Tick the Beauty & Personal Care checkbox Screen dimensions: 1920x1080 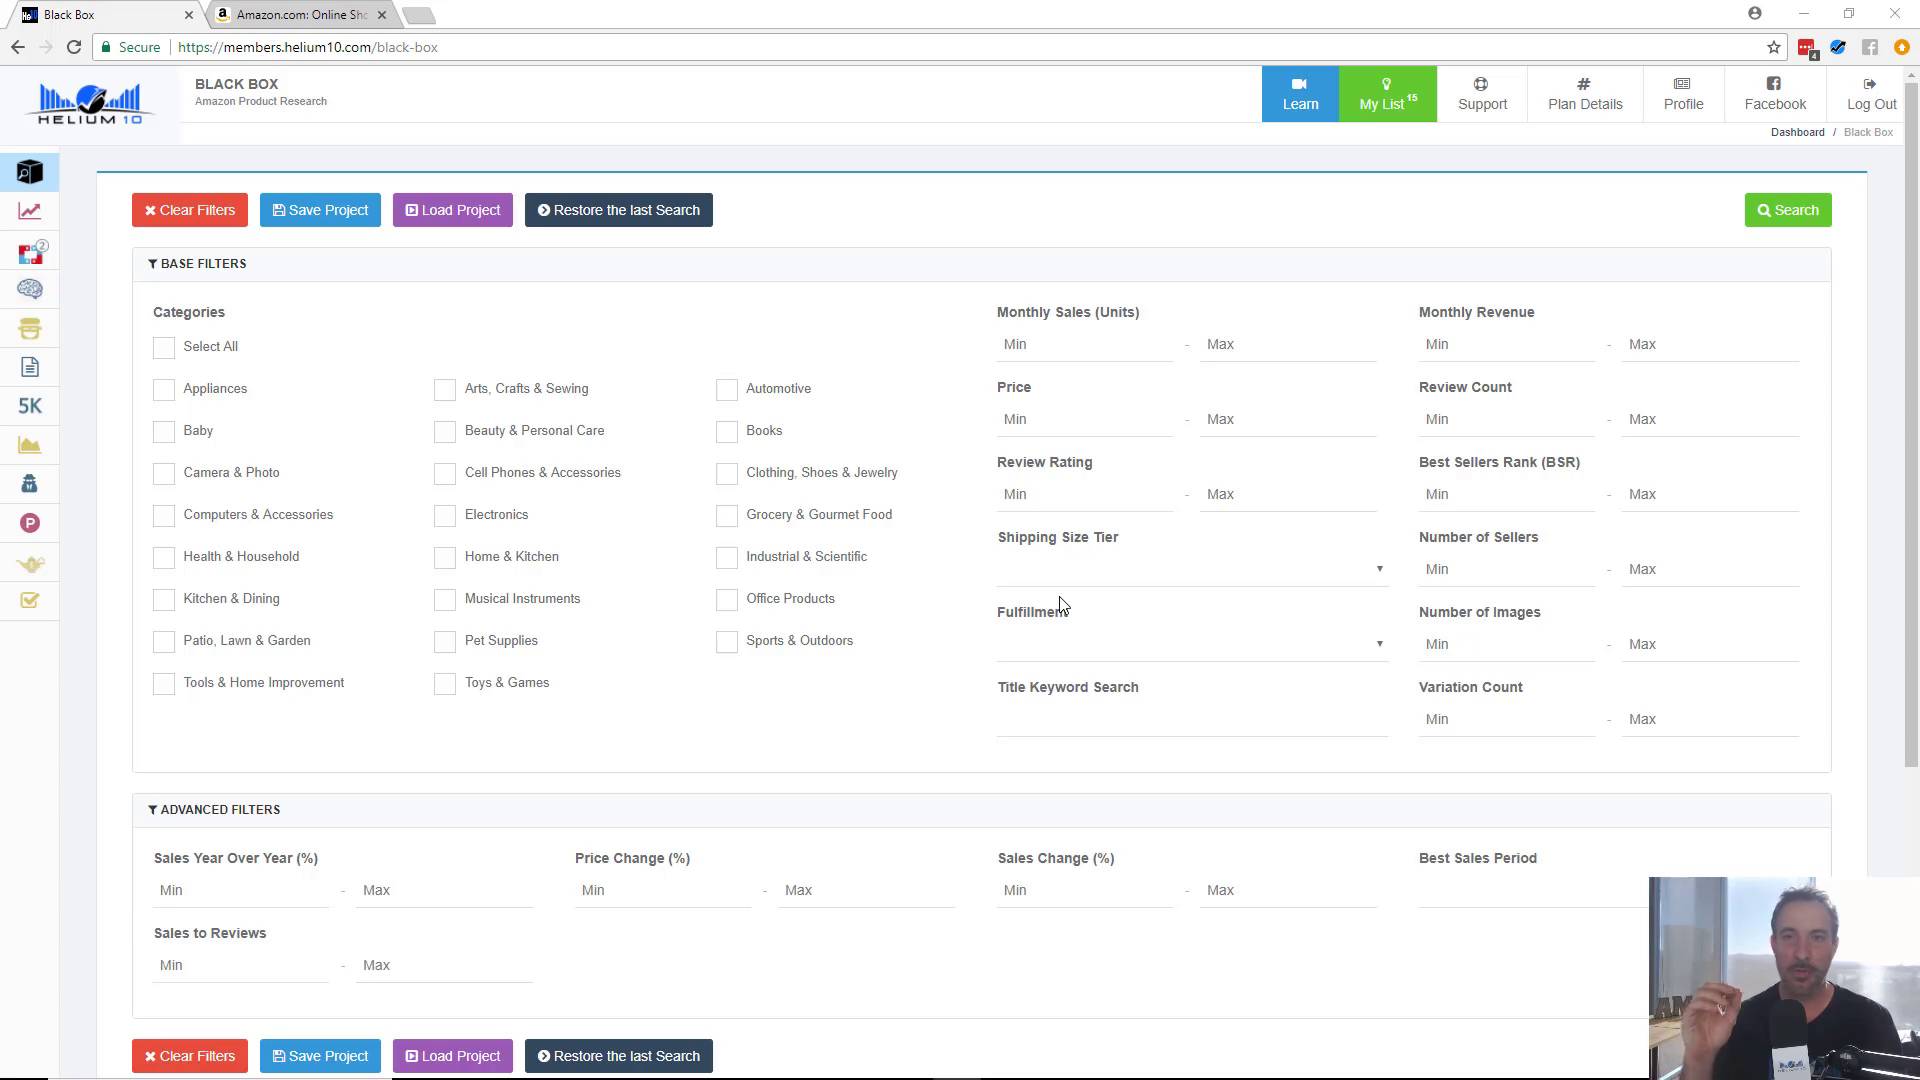coord(445,431)
